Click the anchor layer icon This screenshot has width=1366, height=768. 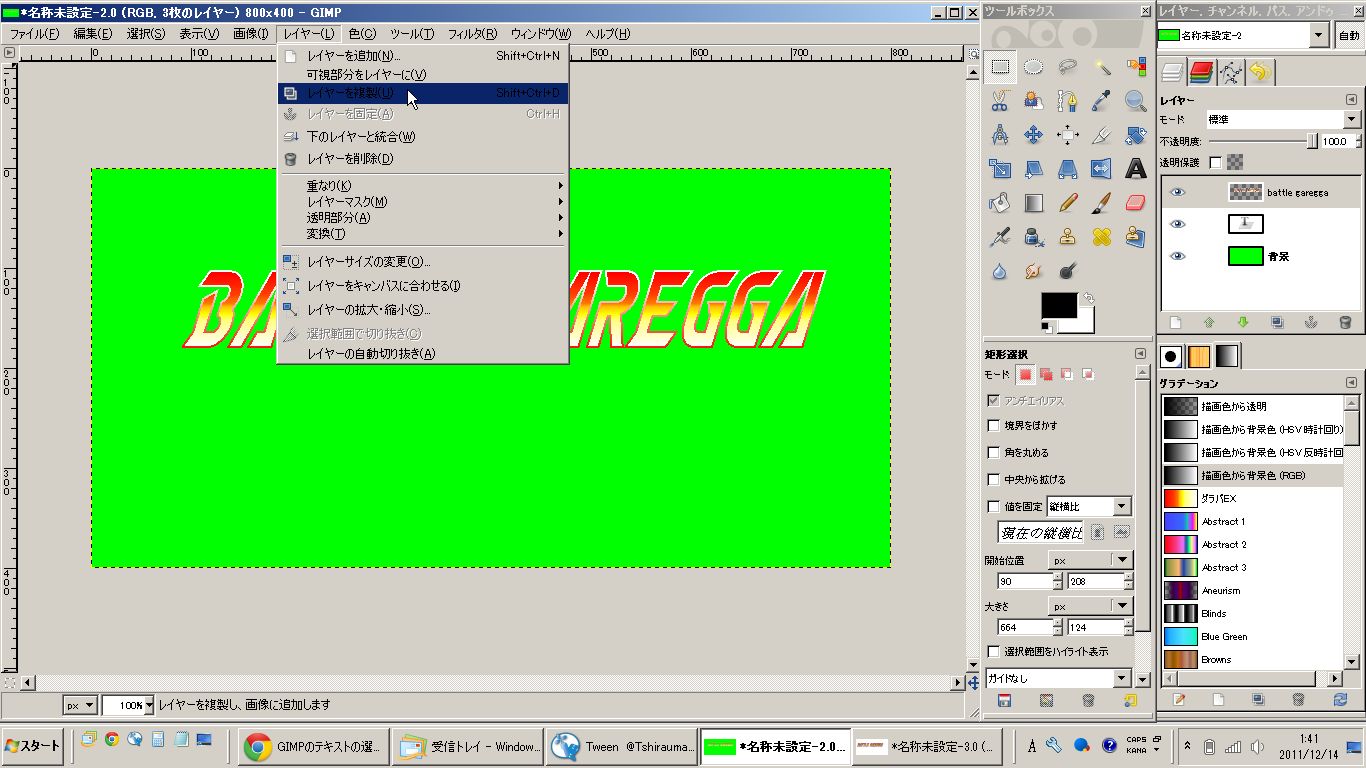[x=1311, y=322]
